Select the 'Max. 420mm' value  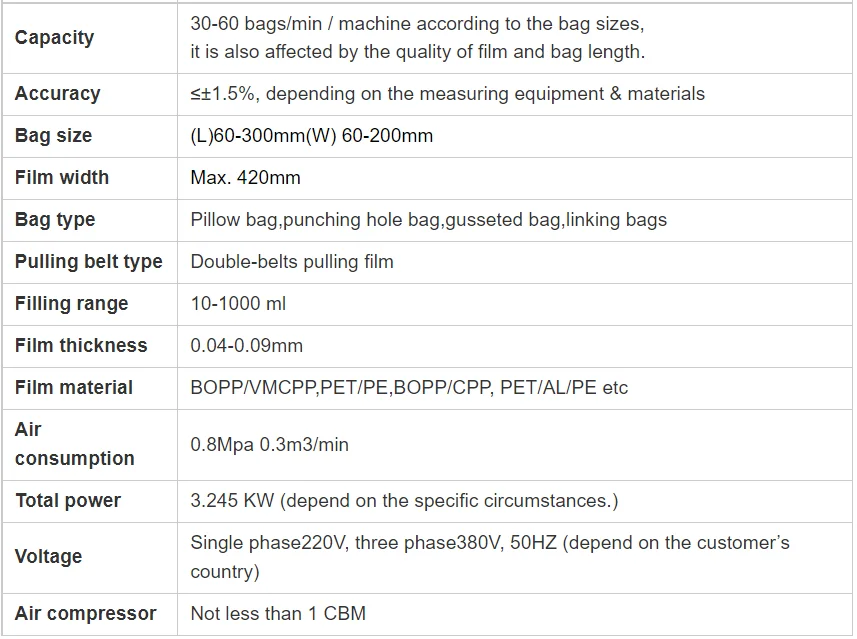(x=245, y=178)
